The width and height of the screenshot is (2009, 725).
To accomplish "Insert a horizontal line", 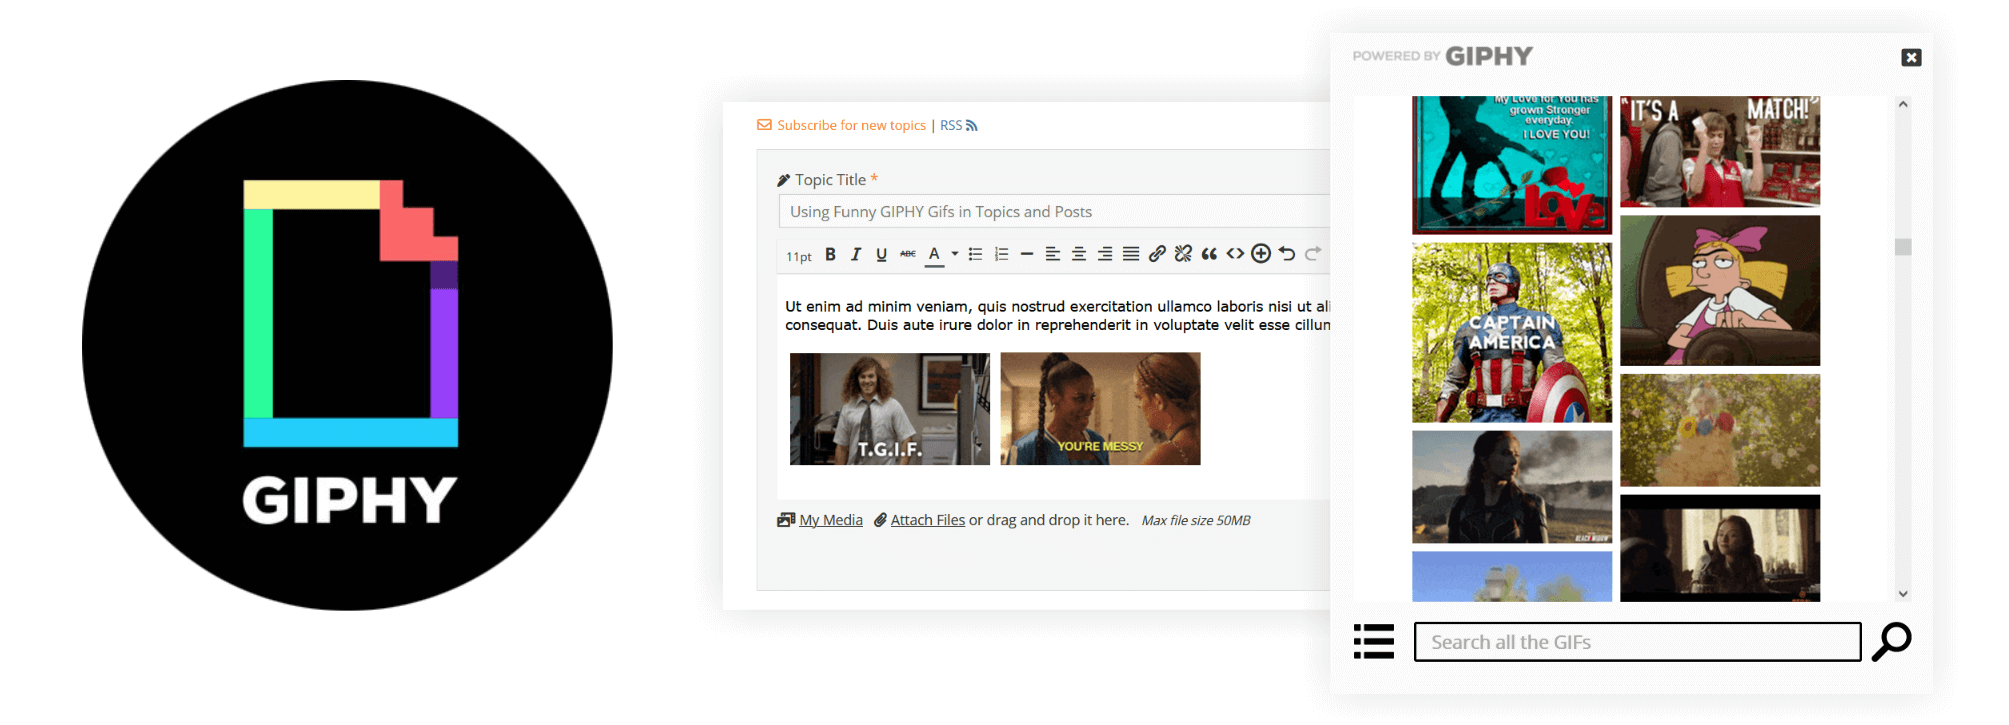I will [1027, 254].
